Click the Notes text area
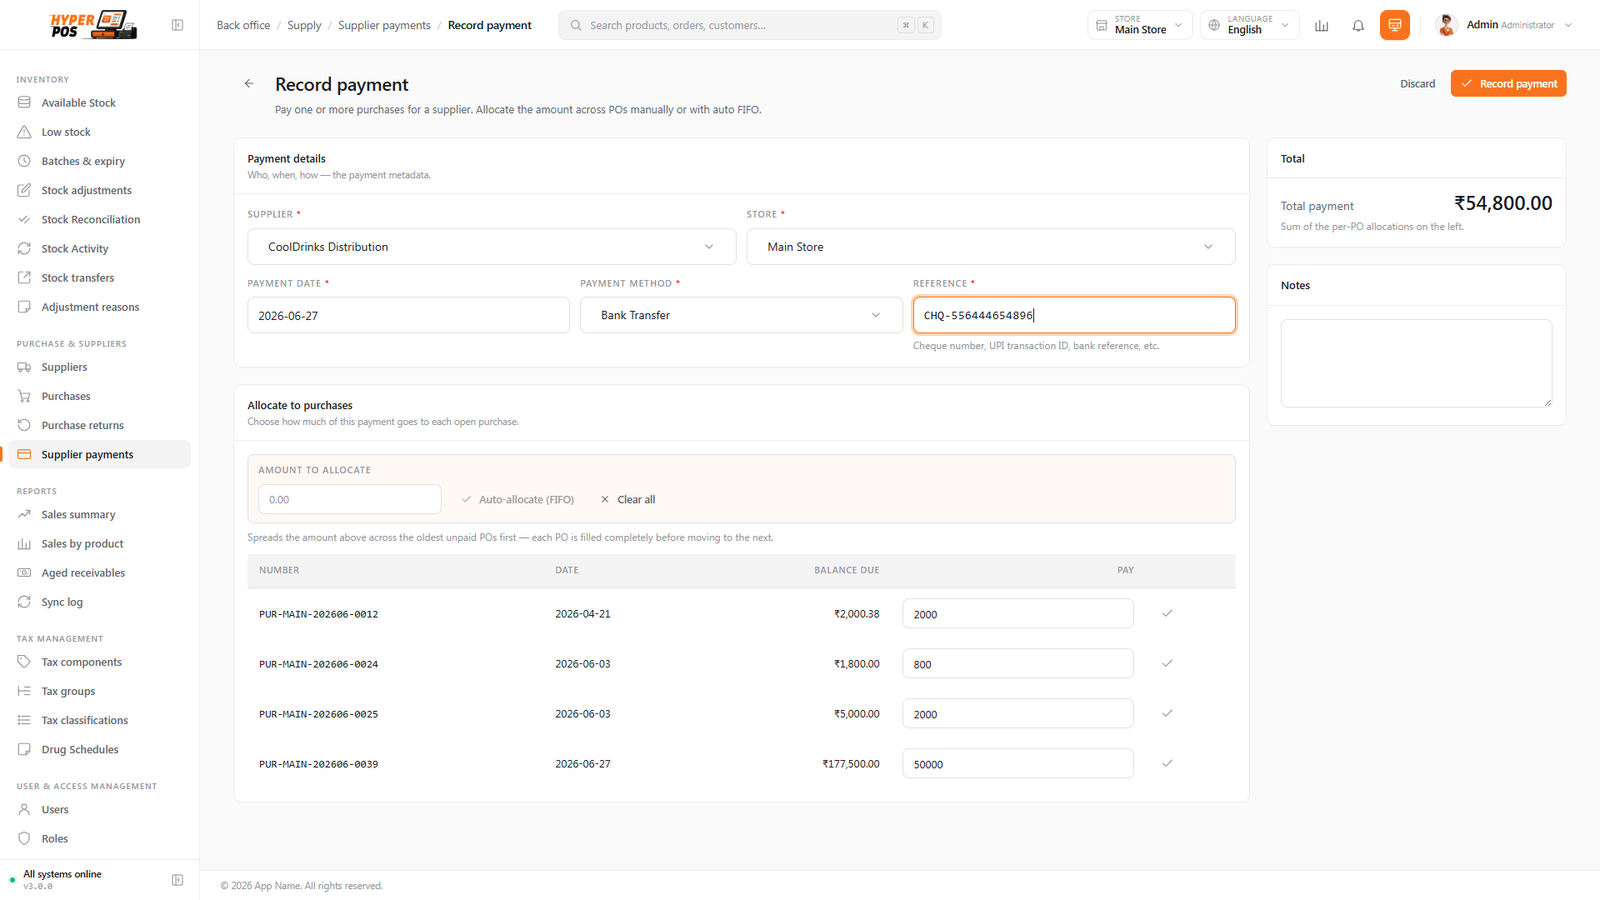This screenshot has width=1600, height=900. coord(1416,363)
